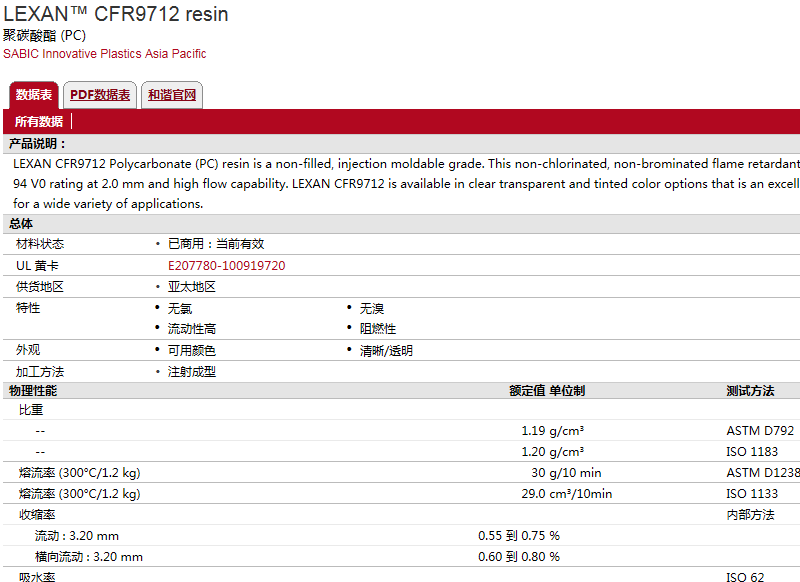Click the 亚太地区 value
The image size is (800, 582).
coord(192,287)
